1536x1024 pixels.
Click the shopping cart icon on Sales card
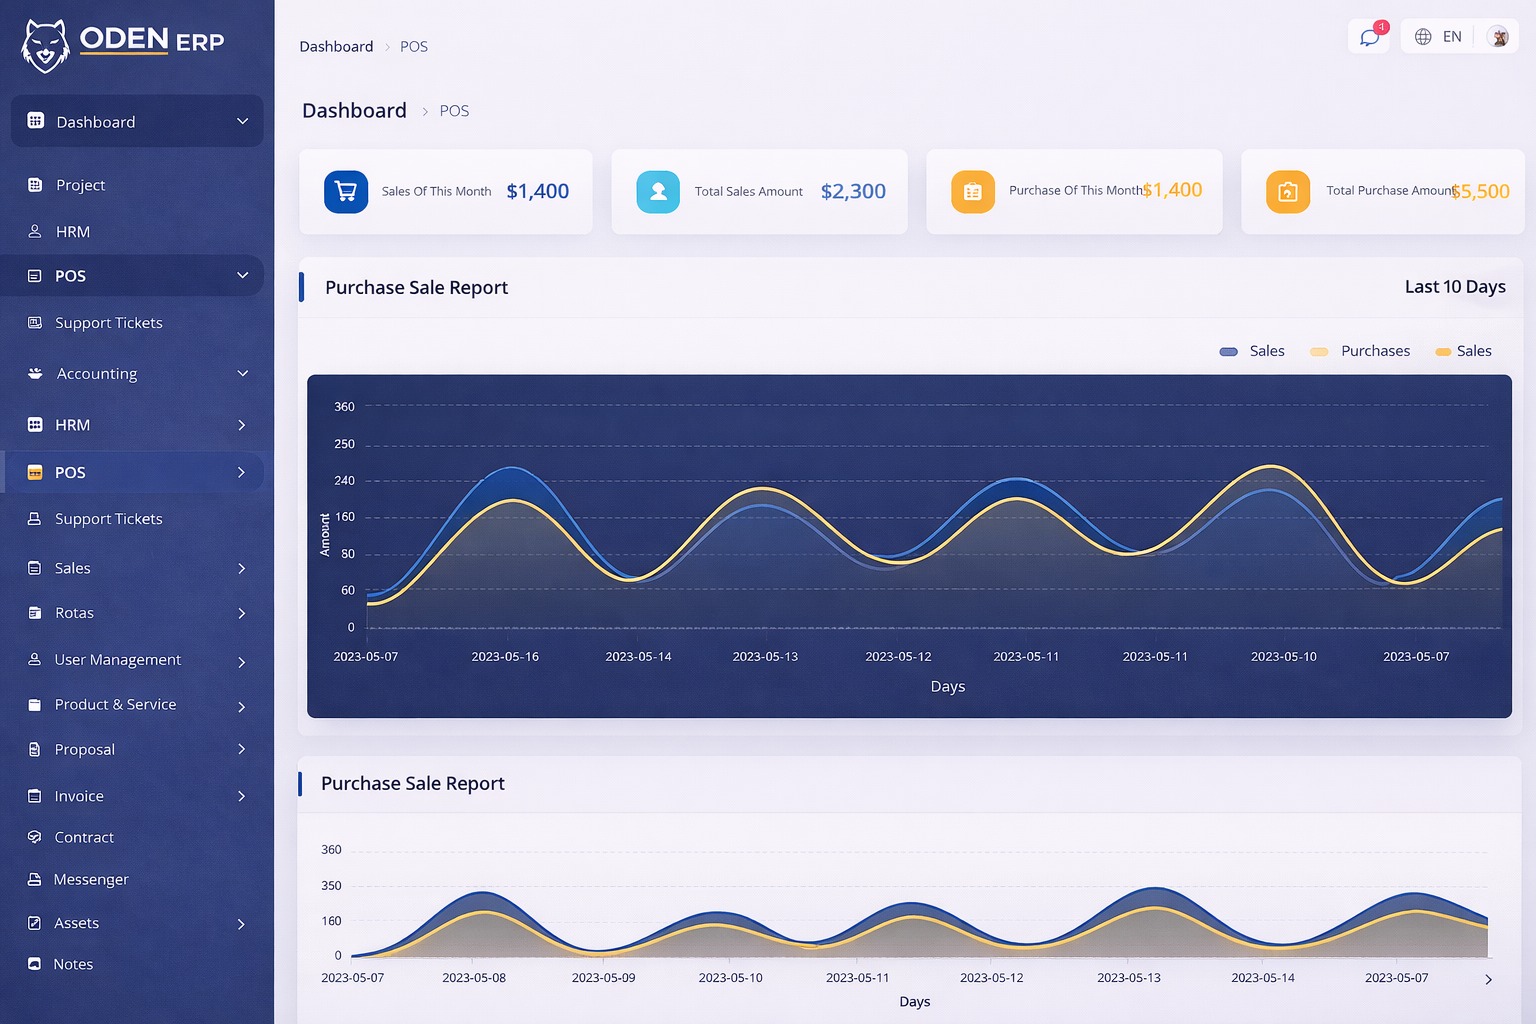point(345,191)
